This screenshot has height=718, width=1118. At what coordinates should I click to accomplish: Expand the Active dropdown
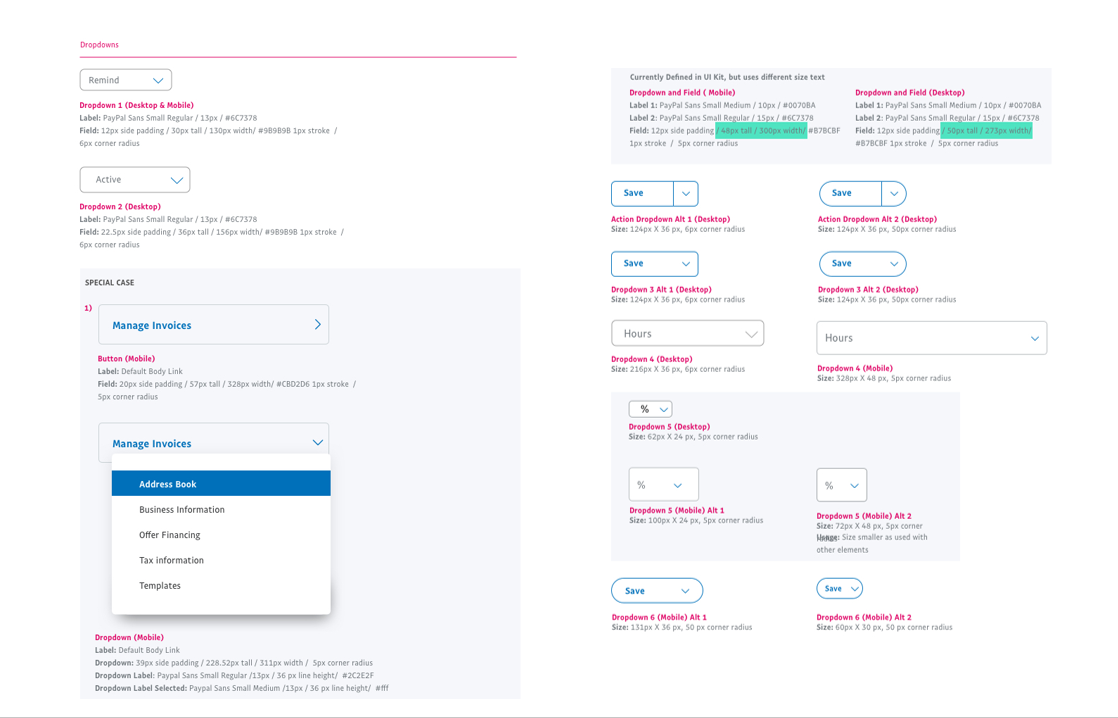point(135,180)
